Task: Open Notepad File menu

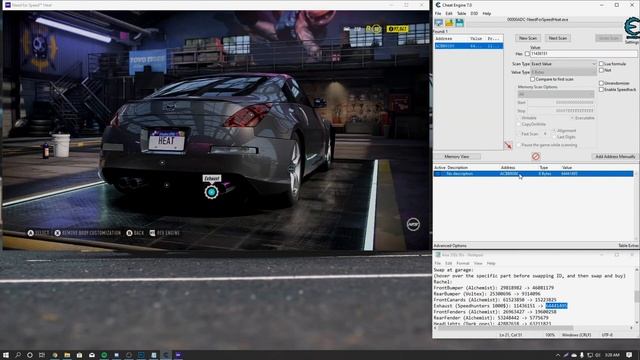Action: (438, 263)
